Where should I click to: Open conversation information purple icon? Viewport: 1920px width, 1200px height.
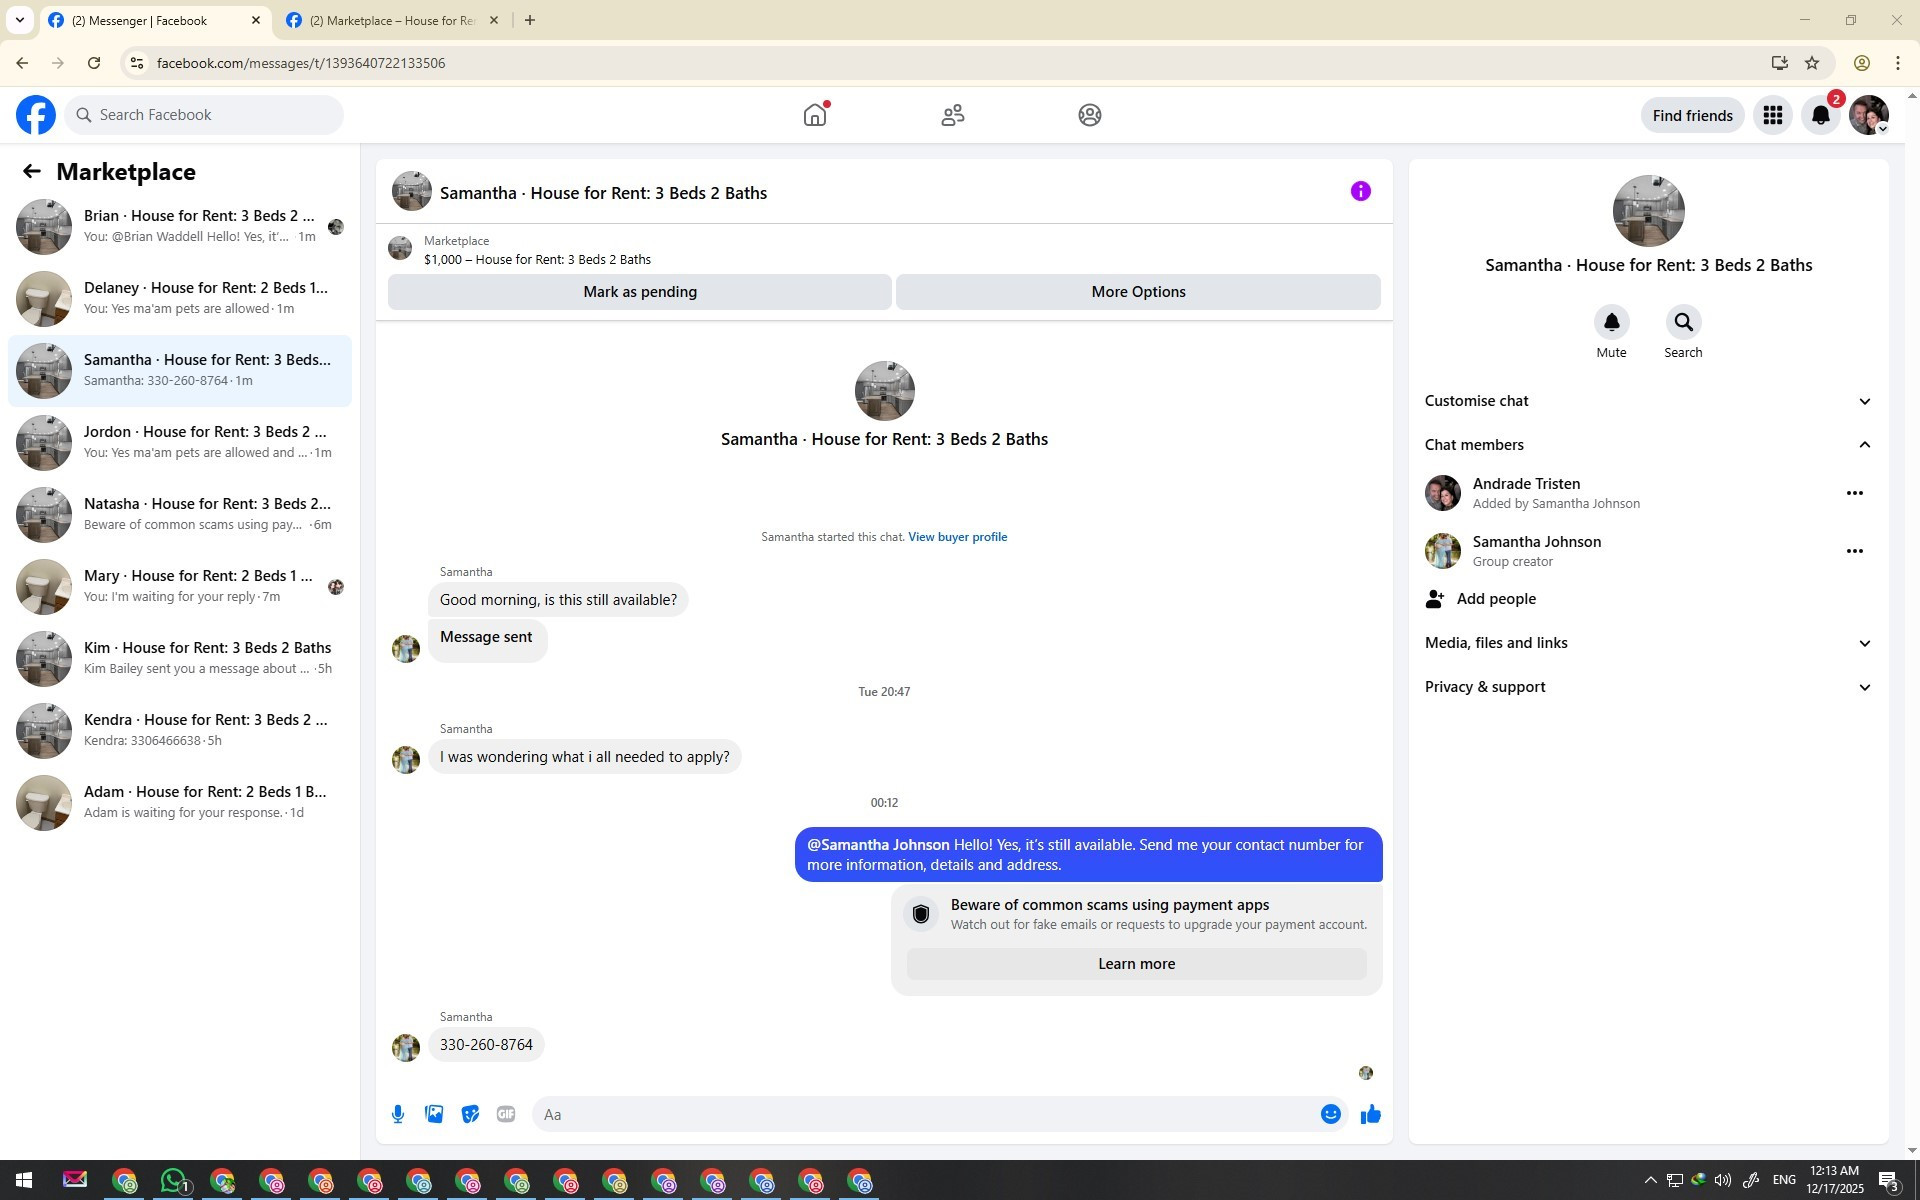pos(1360,191)
